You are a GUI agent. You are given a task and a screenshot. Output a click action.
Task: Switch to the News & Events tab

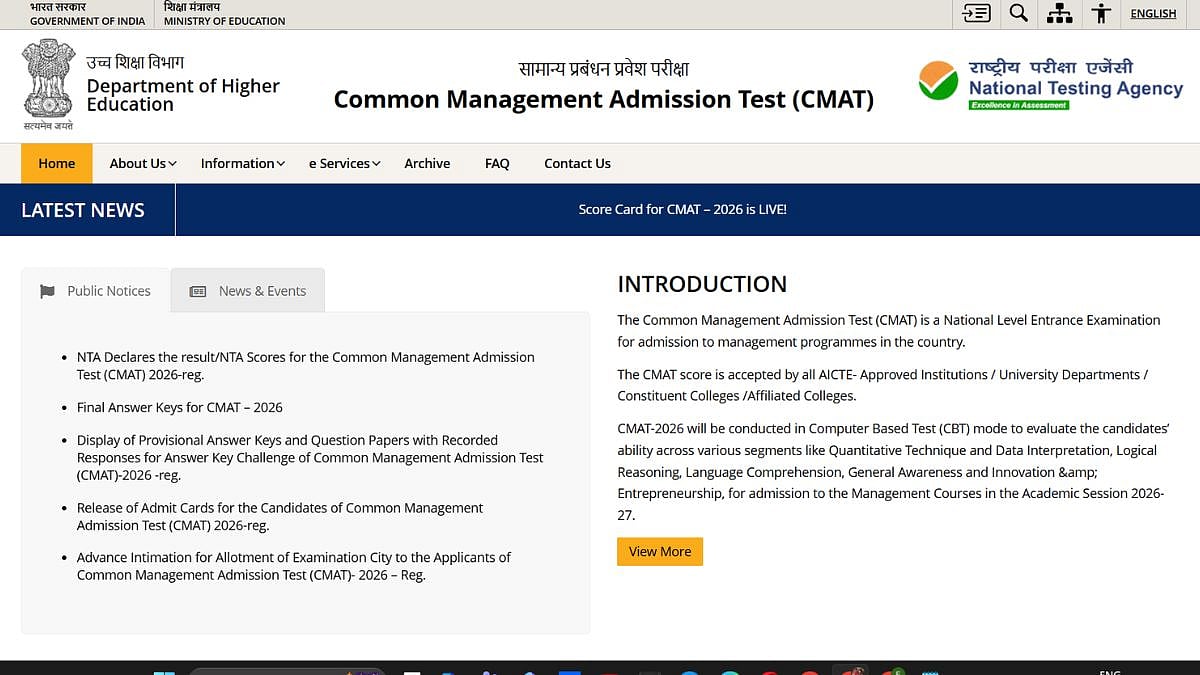[262, 290]
